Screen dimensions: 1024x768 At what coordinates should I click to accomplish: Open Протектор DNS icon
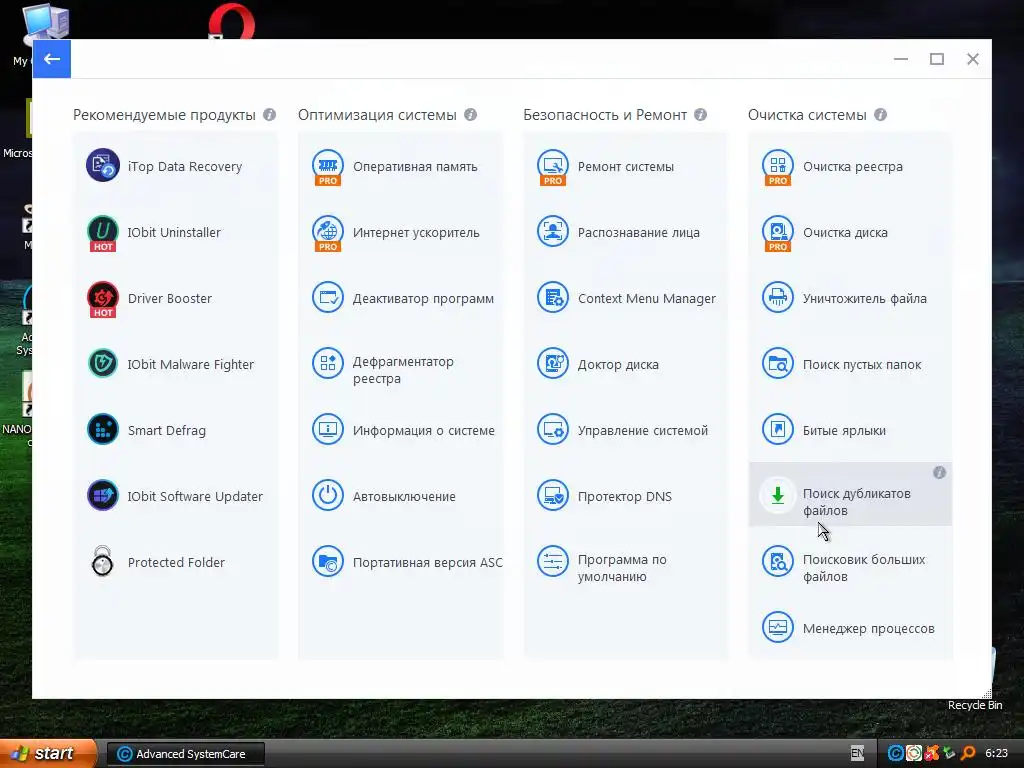pos(552,496)
